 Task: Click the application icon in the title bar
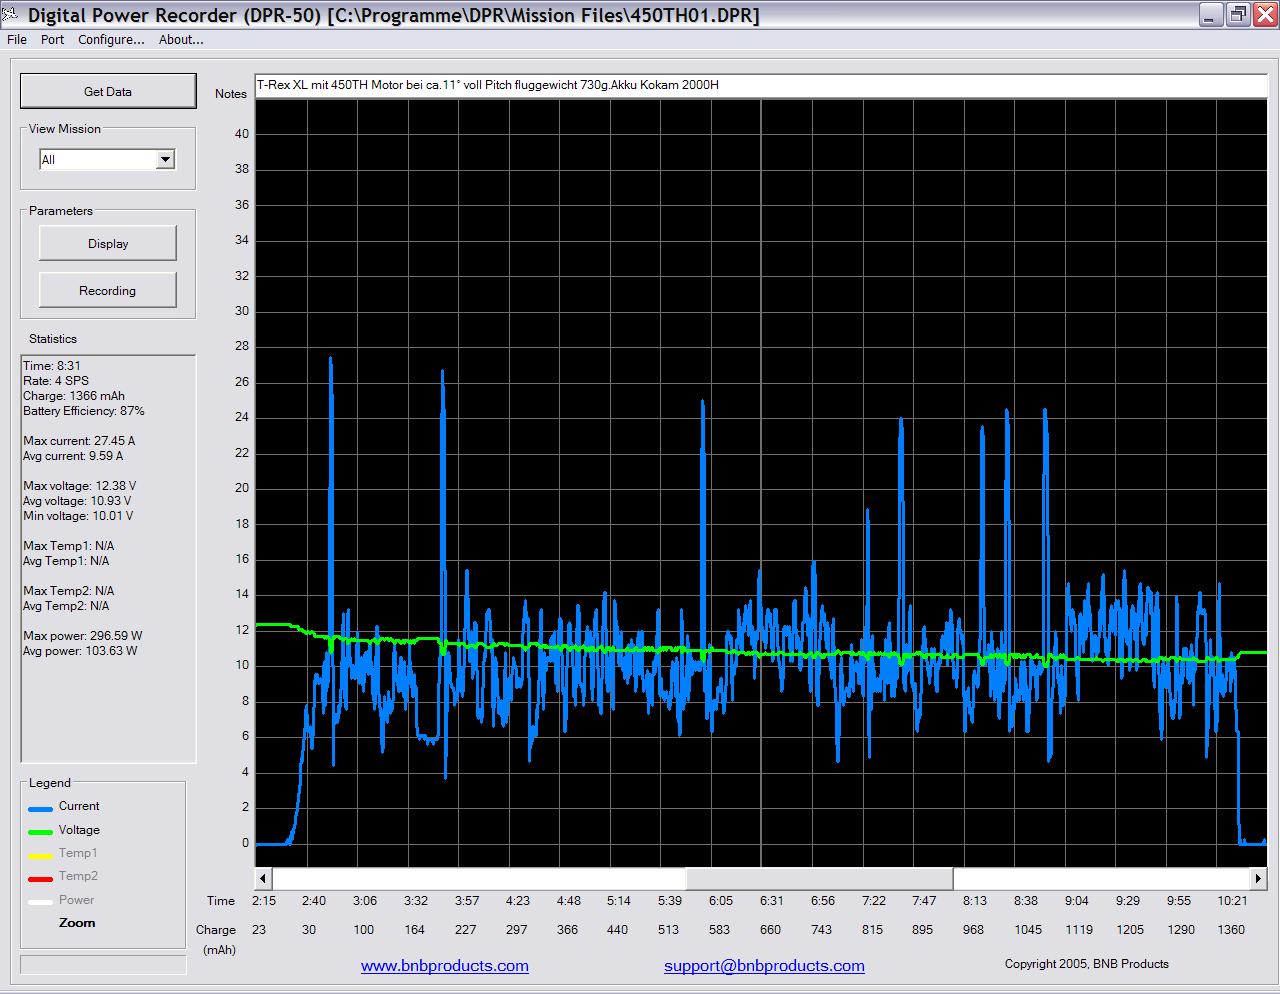(x=10, y=15)
